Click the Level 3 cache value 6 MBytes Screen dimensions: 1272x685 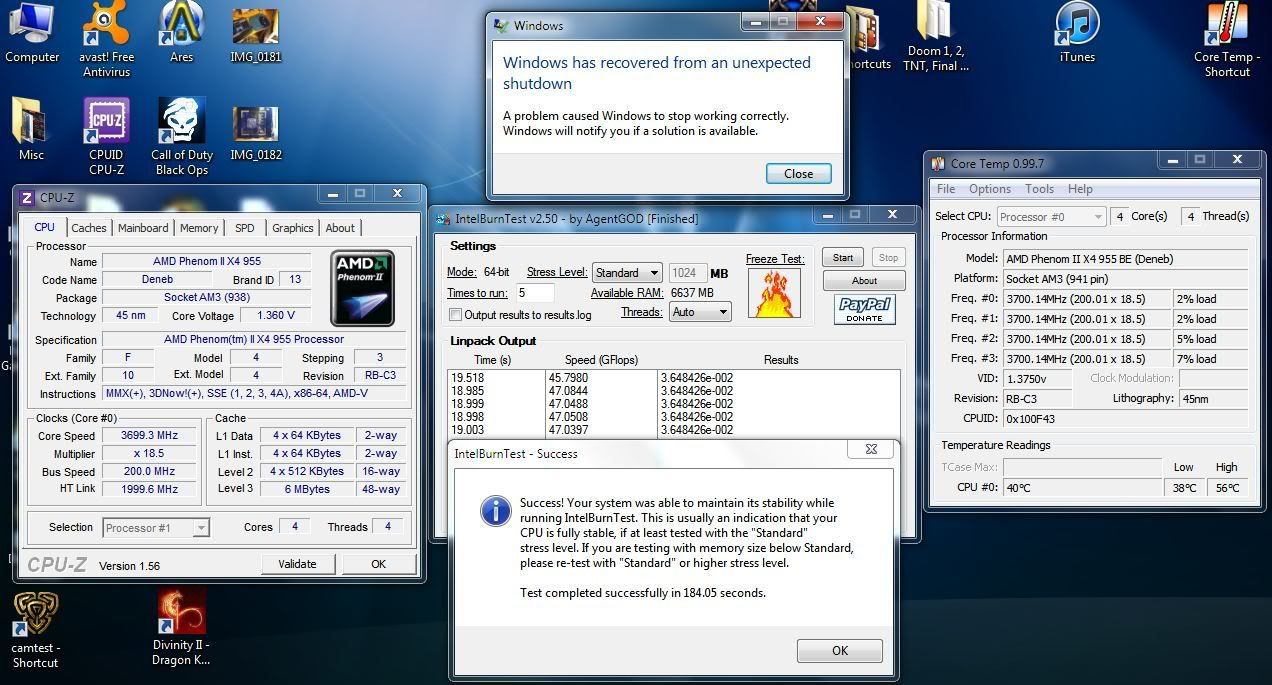pyautogui.click(x=307, y=489)
